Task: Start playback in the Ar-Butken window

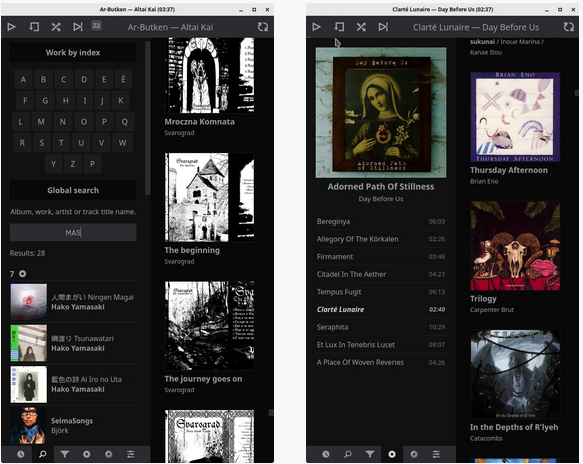Action: (x=12, y=27)
